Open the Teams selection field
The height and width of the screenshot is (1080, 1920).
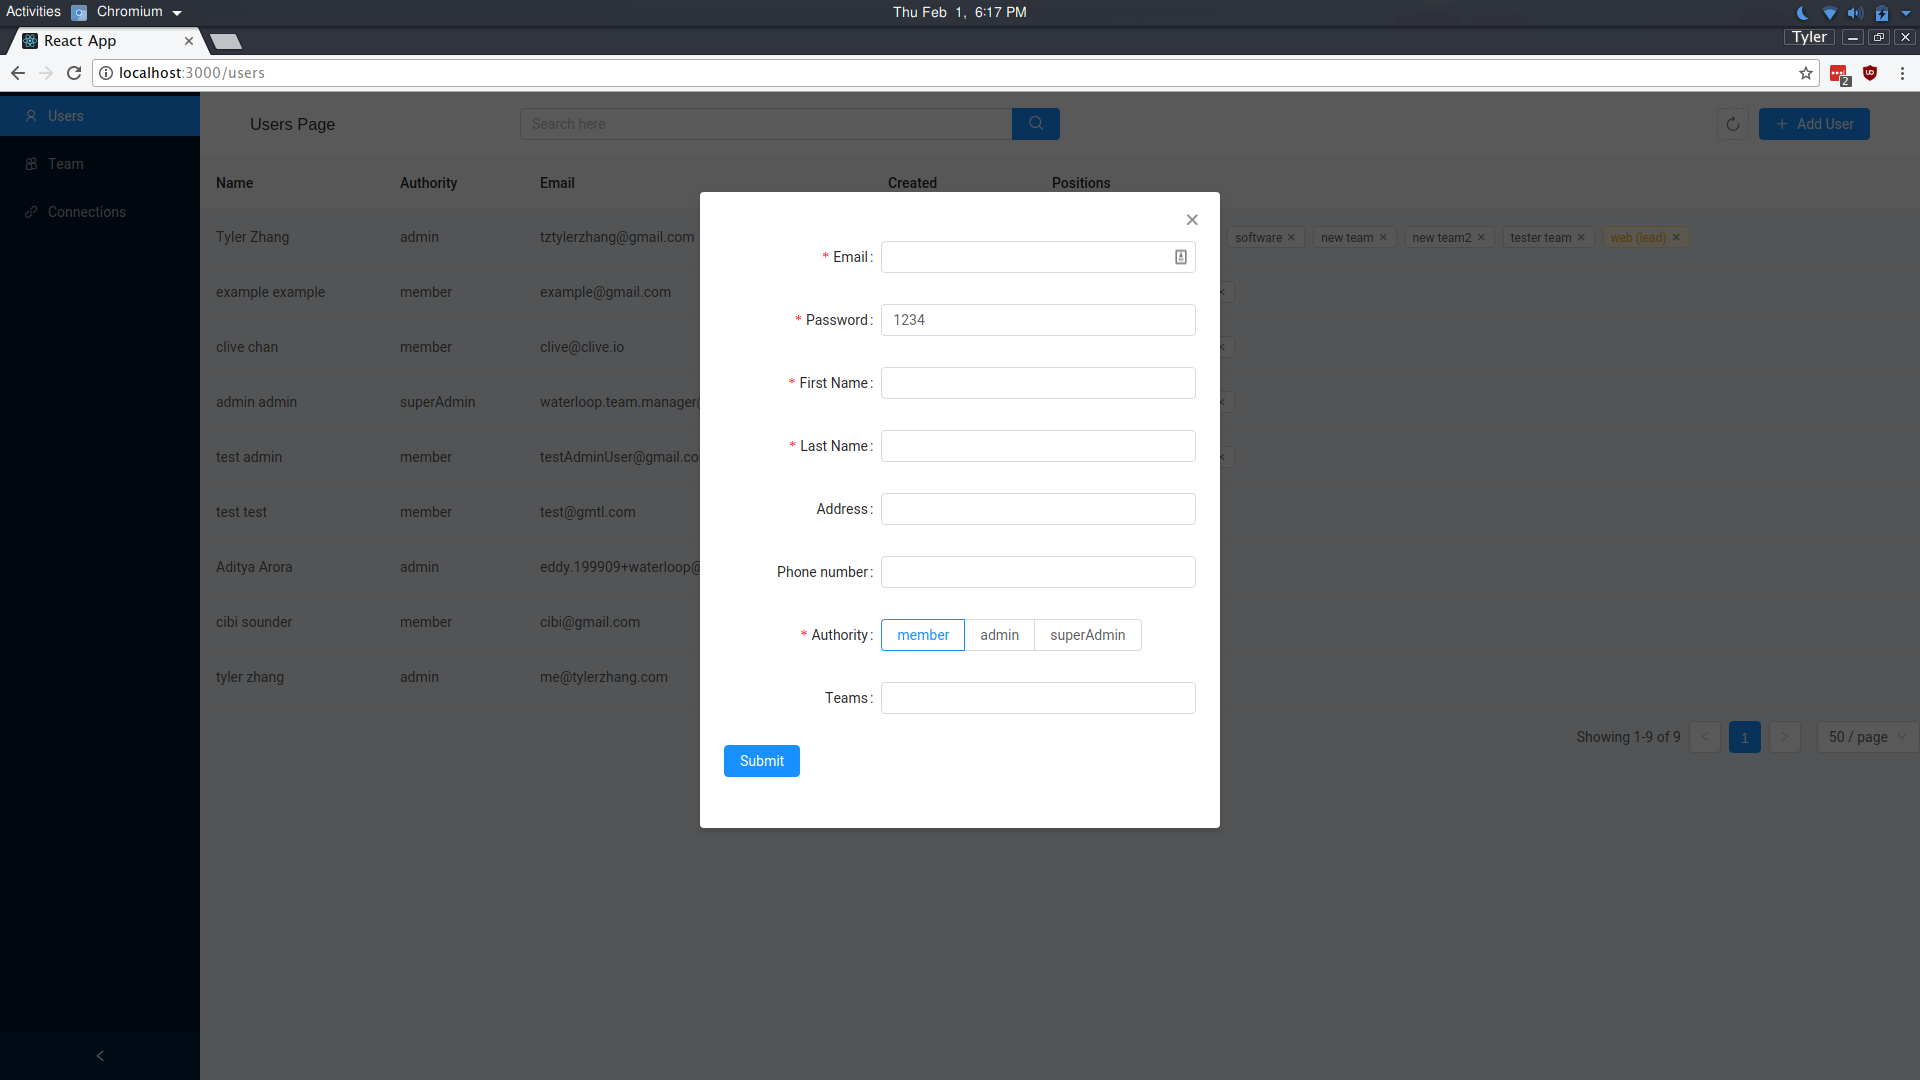tap(1038, 698)
